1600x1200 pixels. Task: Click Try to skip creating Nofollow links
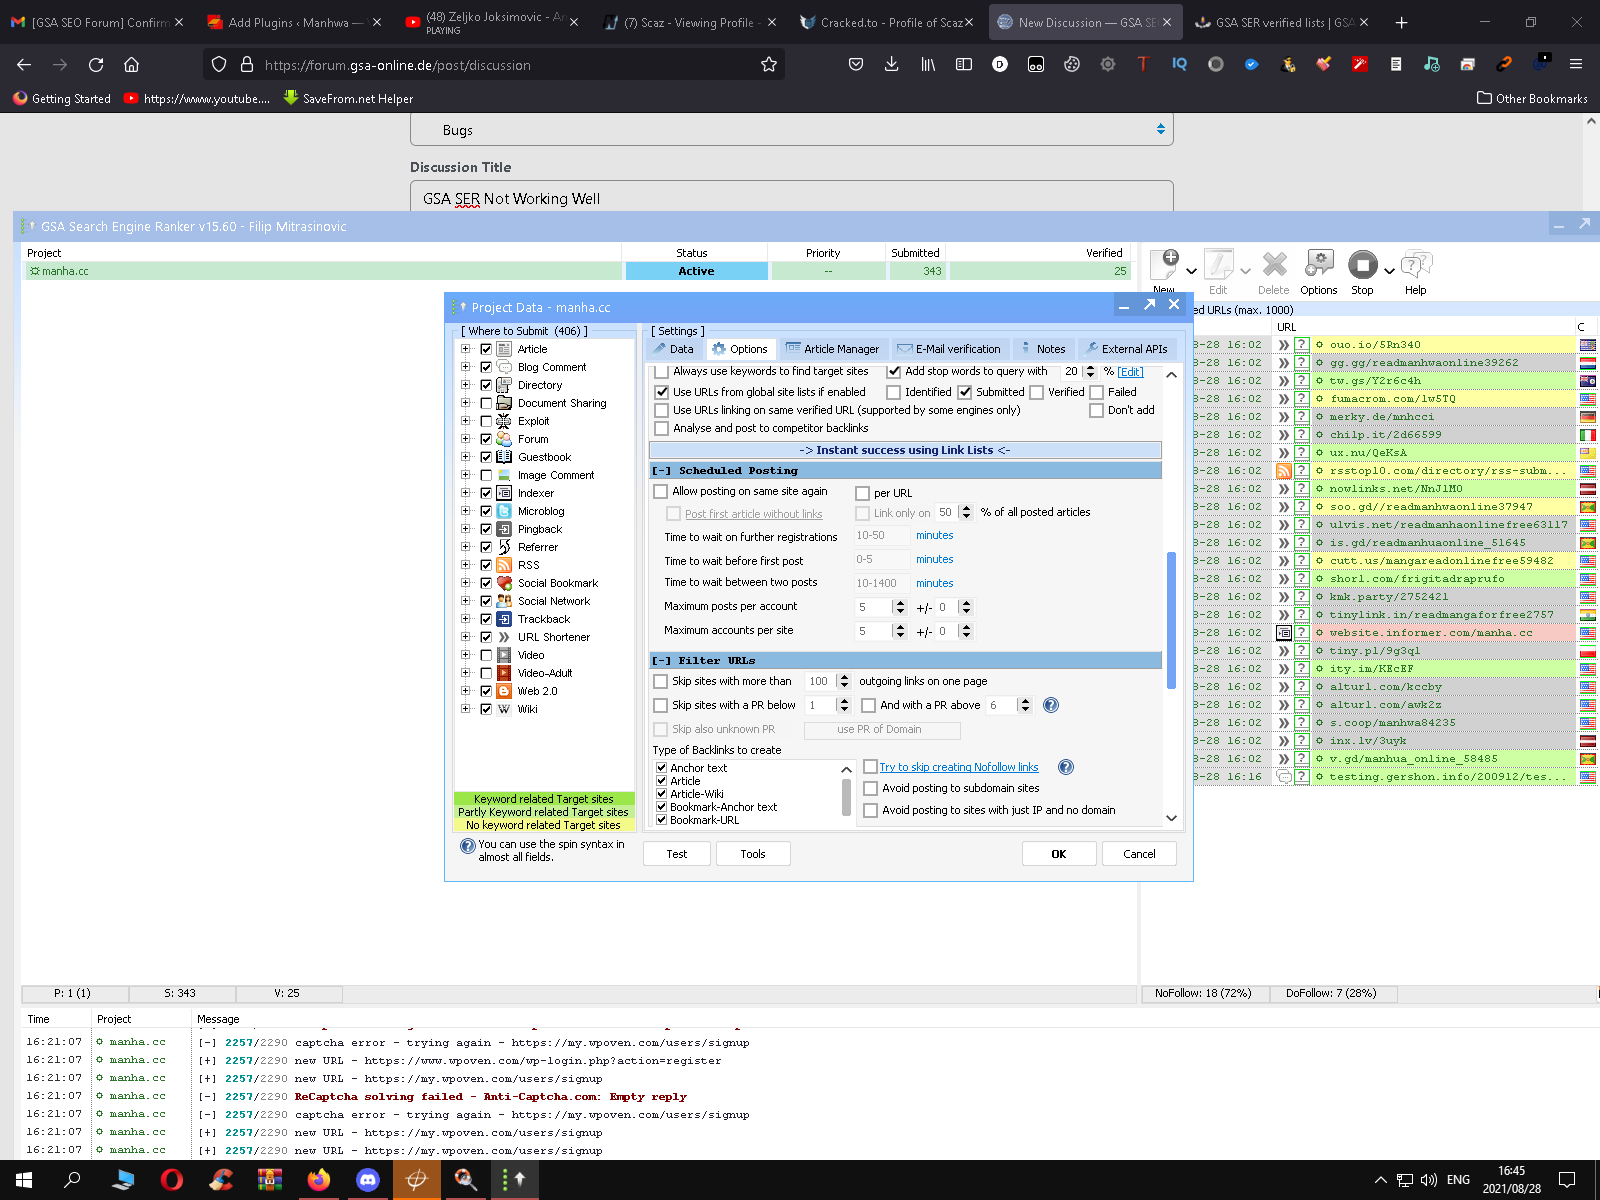coord(959,767)
